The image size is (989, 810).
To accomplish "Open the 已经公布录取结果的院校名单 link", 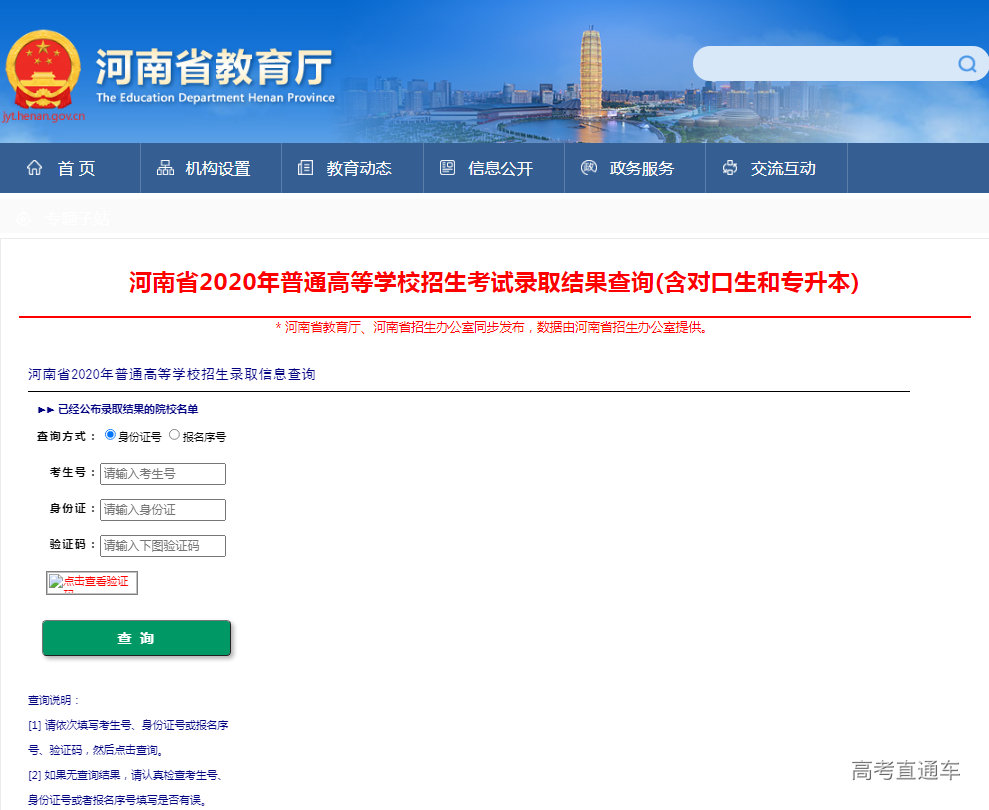I will [x=130, y=409].
